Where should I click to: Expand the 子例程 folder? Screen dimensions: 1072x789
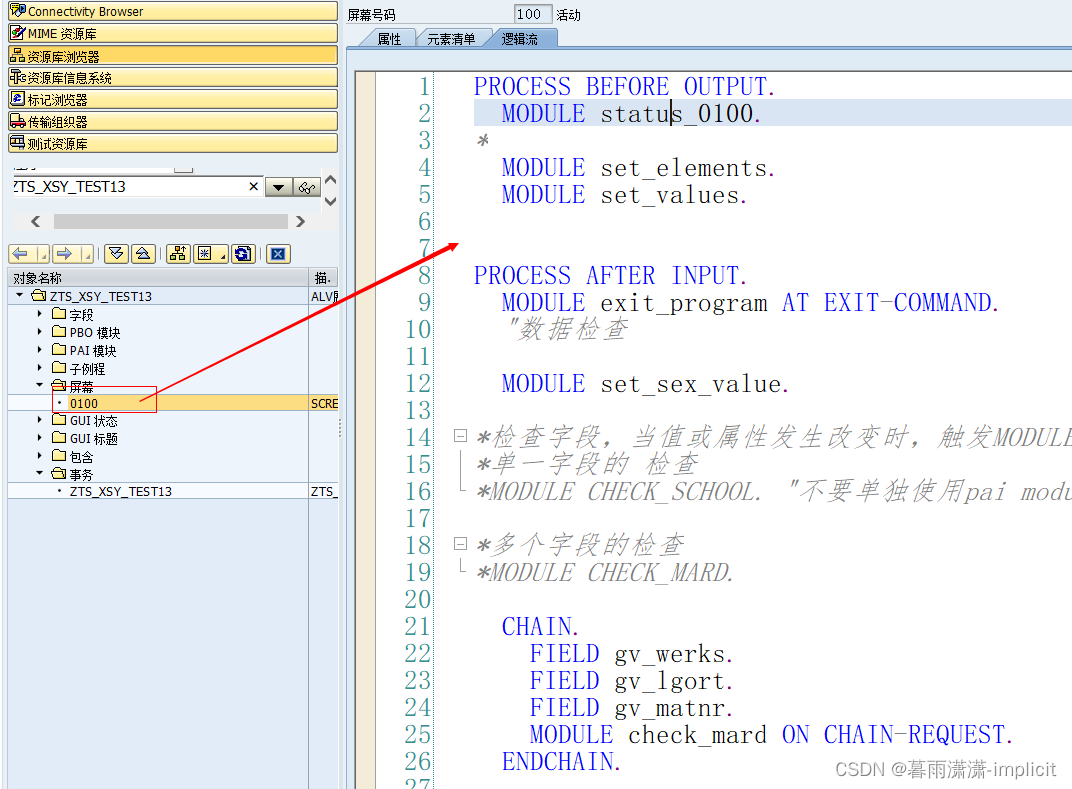pos(40,368)
